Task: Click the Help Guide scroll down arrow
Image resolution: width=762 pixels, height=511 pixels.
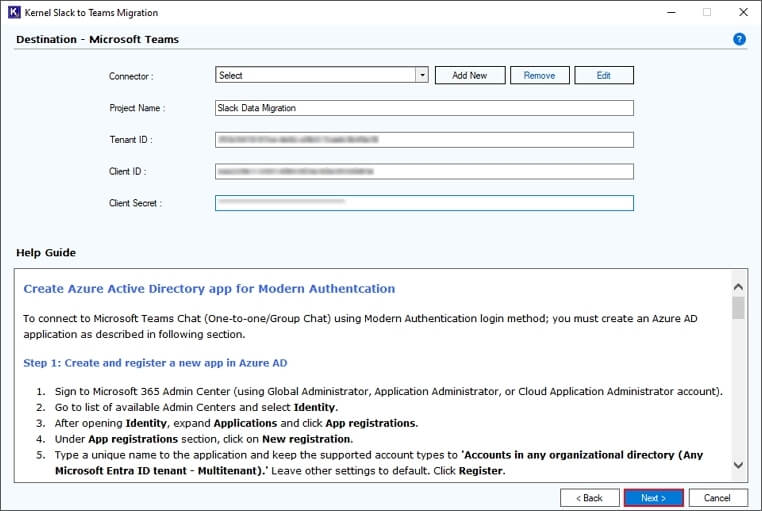Action: (738, 465)
